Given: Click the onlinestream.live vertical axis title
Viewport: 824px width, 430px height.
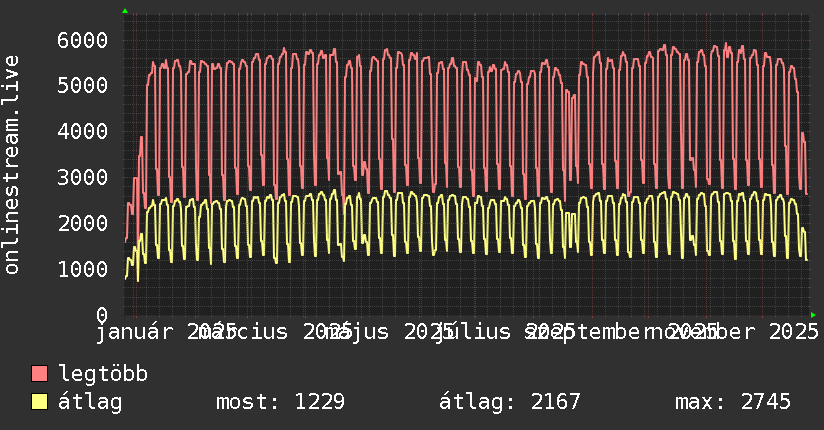Looking at the screenshot, I should click(x=11, y=165).
